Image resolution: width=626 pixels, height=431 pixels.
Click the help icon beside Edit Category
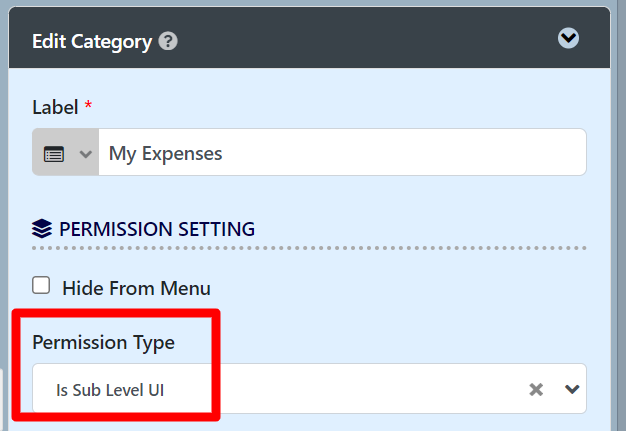point(169,41)
